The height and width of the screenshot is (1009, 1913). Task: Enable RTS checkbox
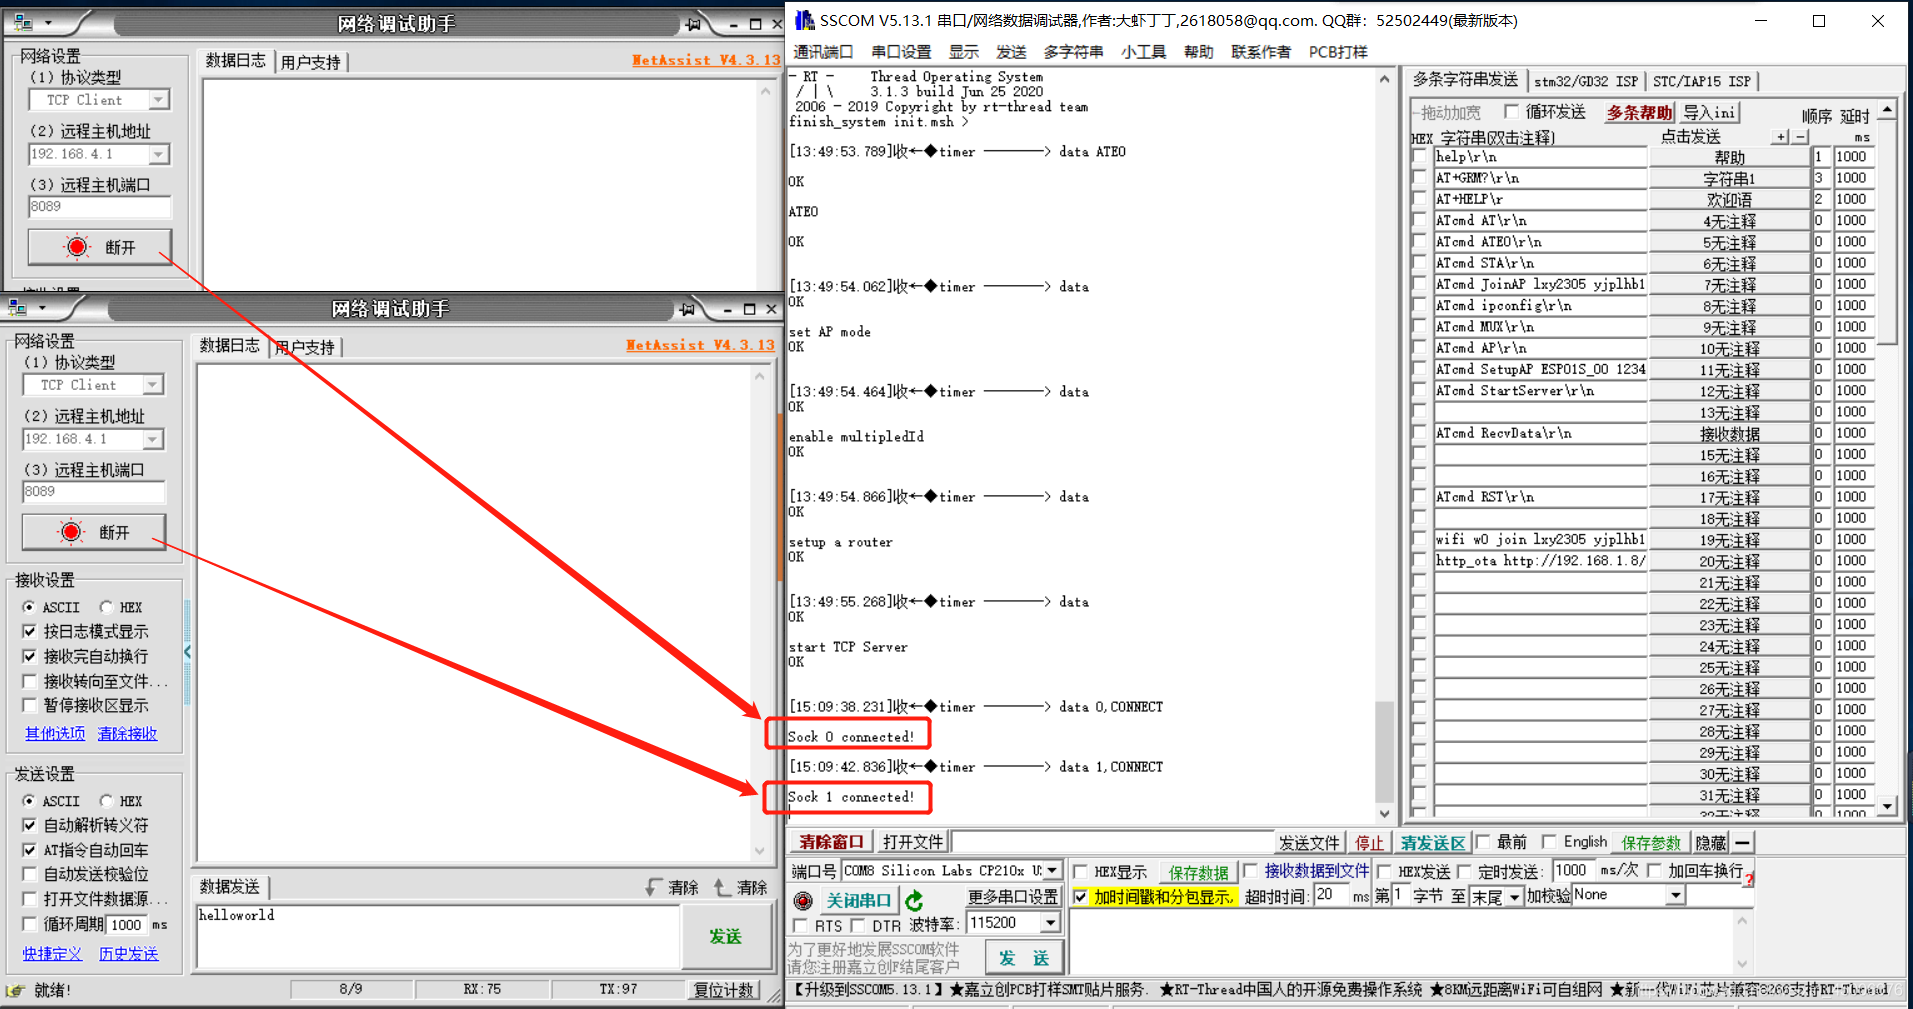click(x=800, y=926)
